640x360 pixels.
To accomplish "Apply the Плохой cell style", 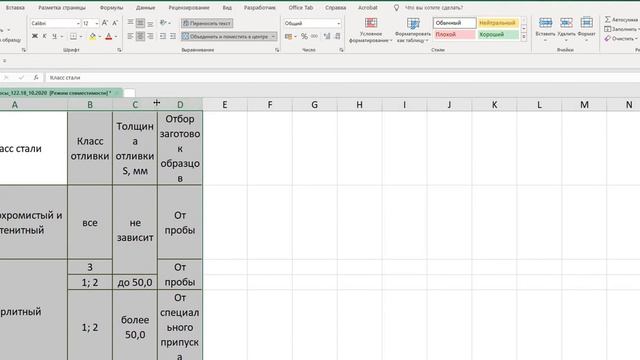I will pyautogui.click(x=454, y=35).
